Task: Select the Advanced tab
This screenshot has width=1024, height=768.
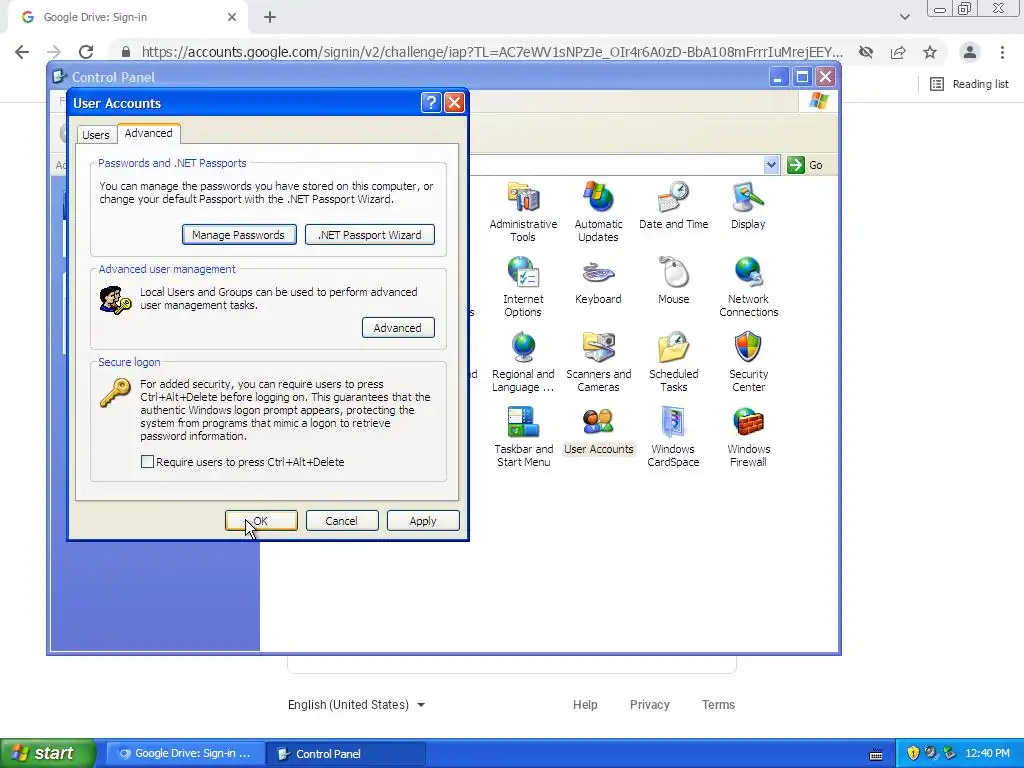Action: click(x=148, y=133)
